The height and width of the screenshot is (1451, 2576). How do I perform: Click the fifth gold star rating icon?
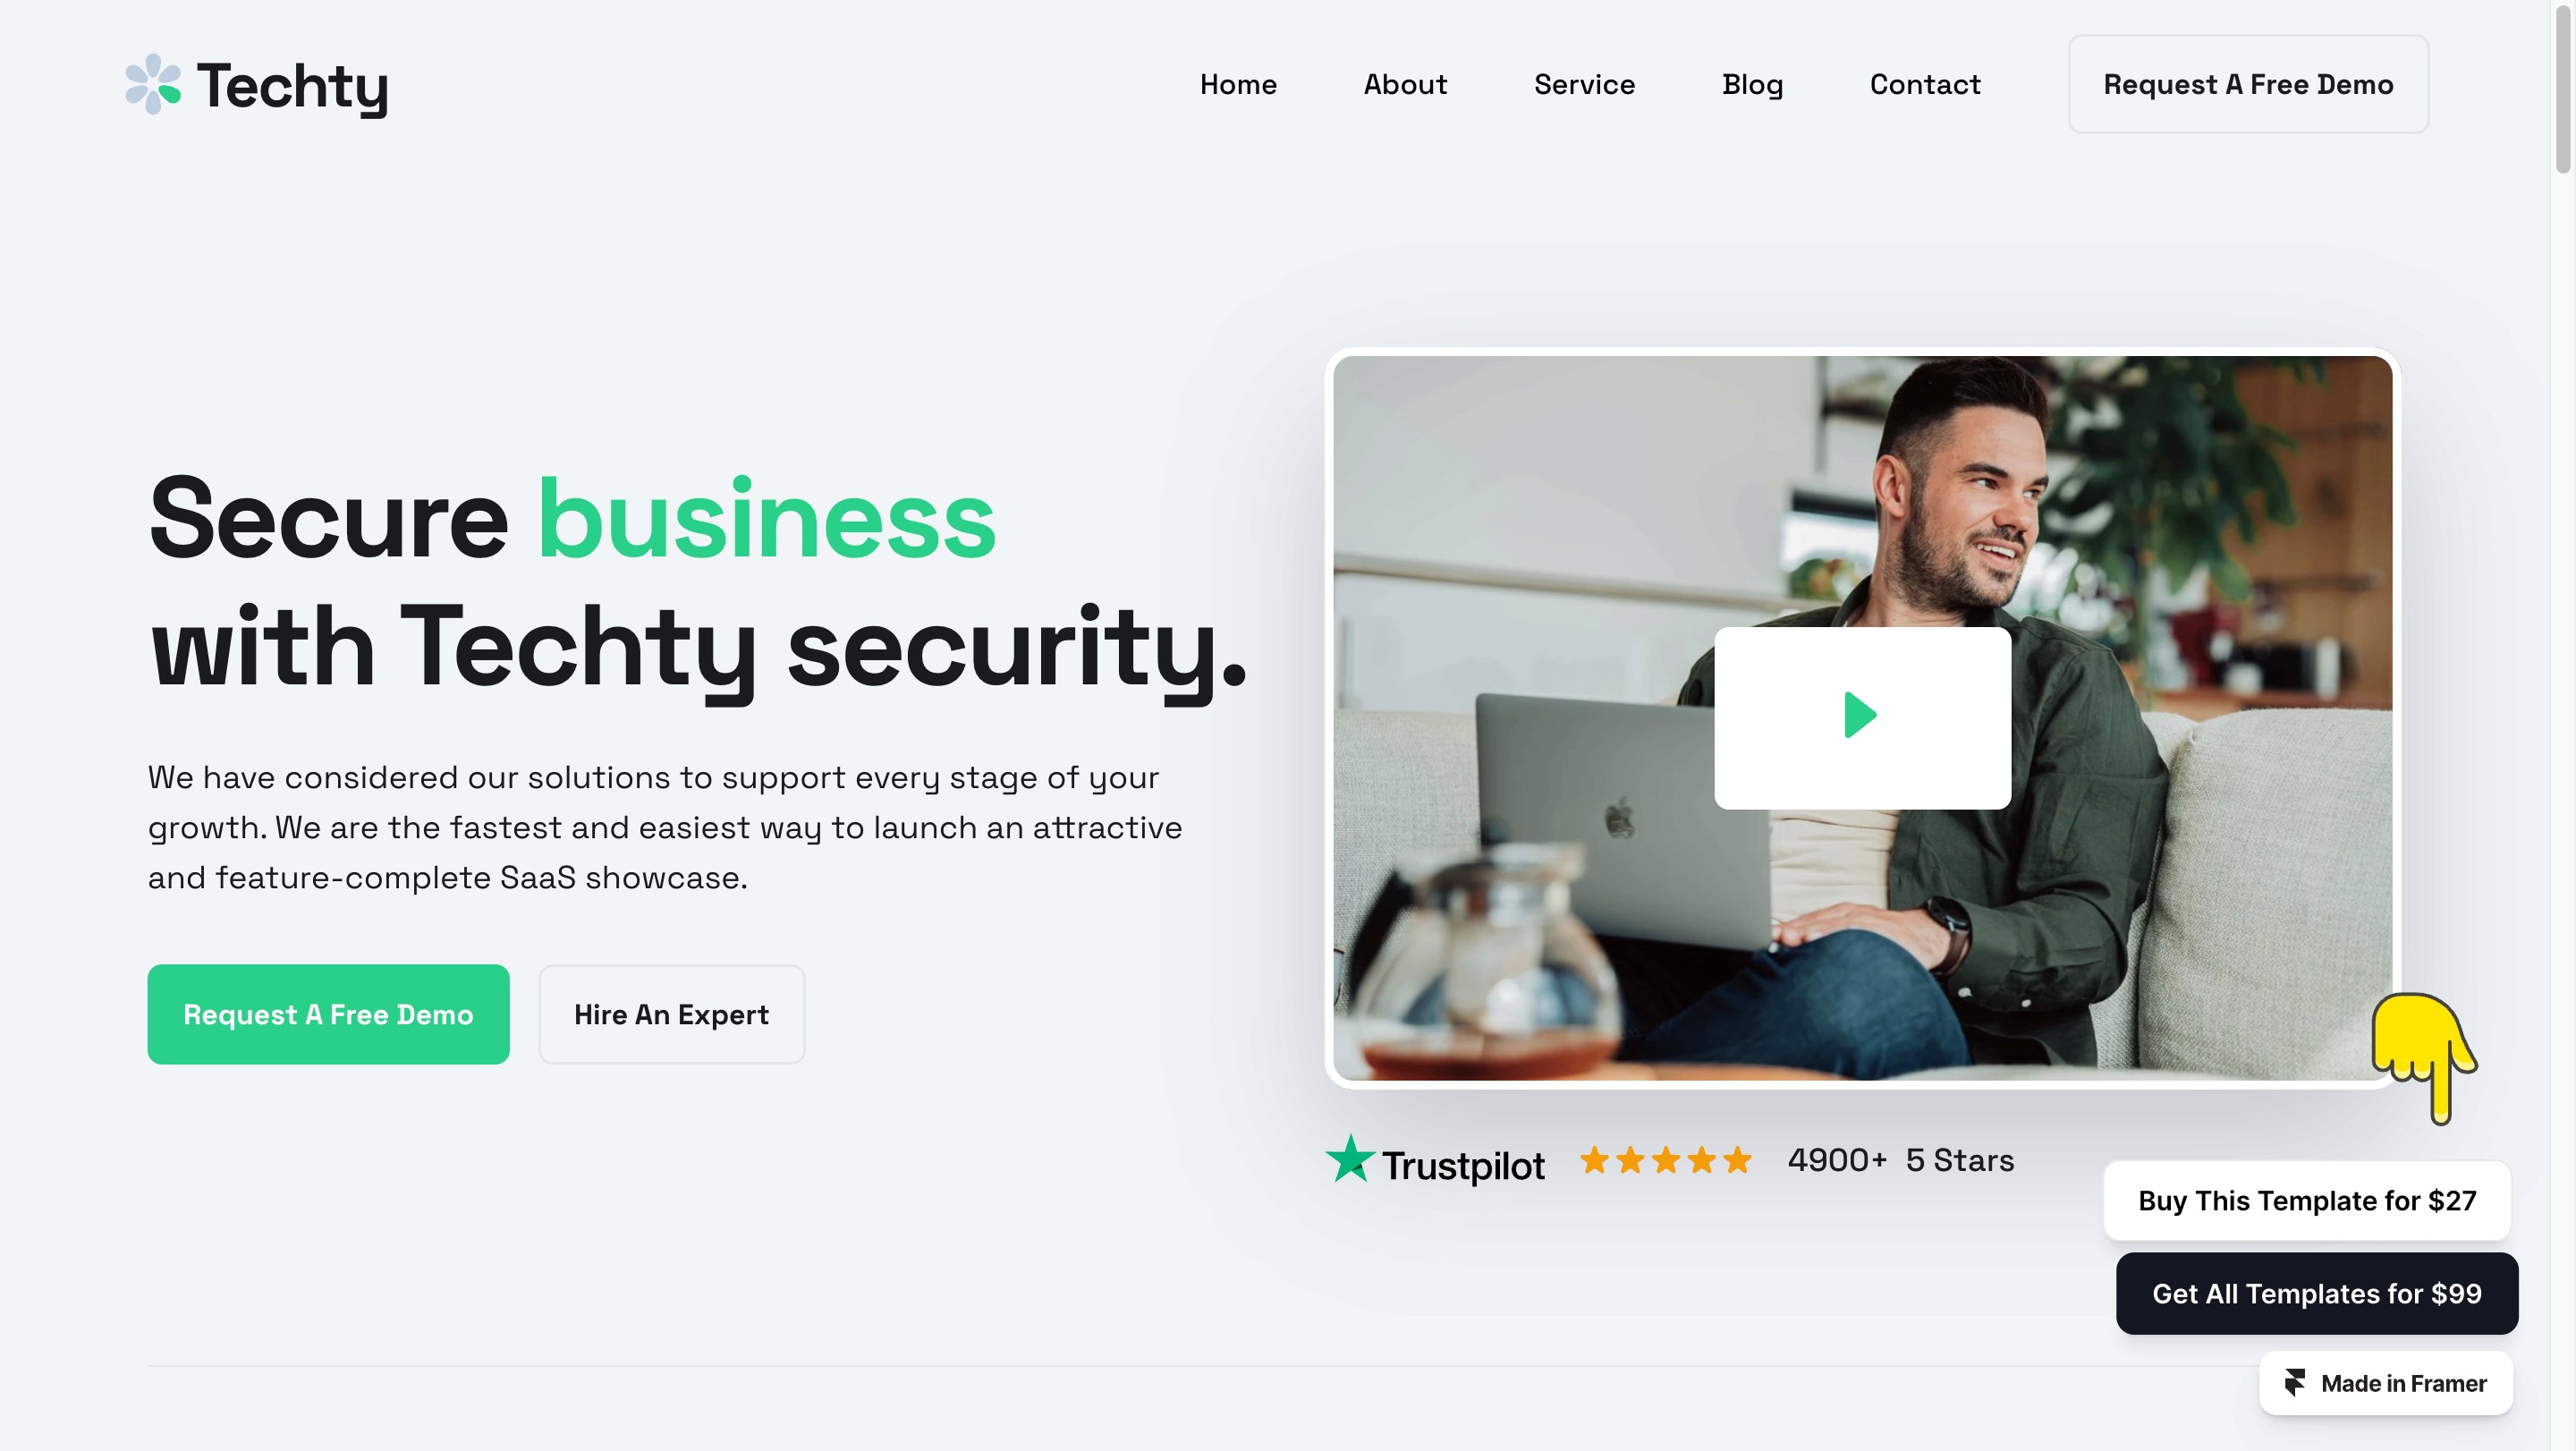click(x=1739, y=1158)
